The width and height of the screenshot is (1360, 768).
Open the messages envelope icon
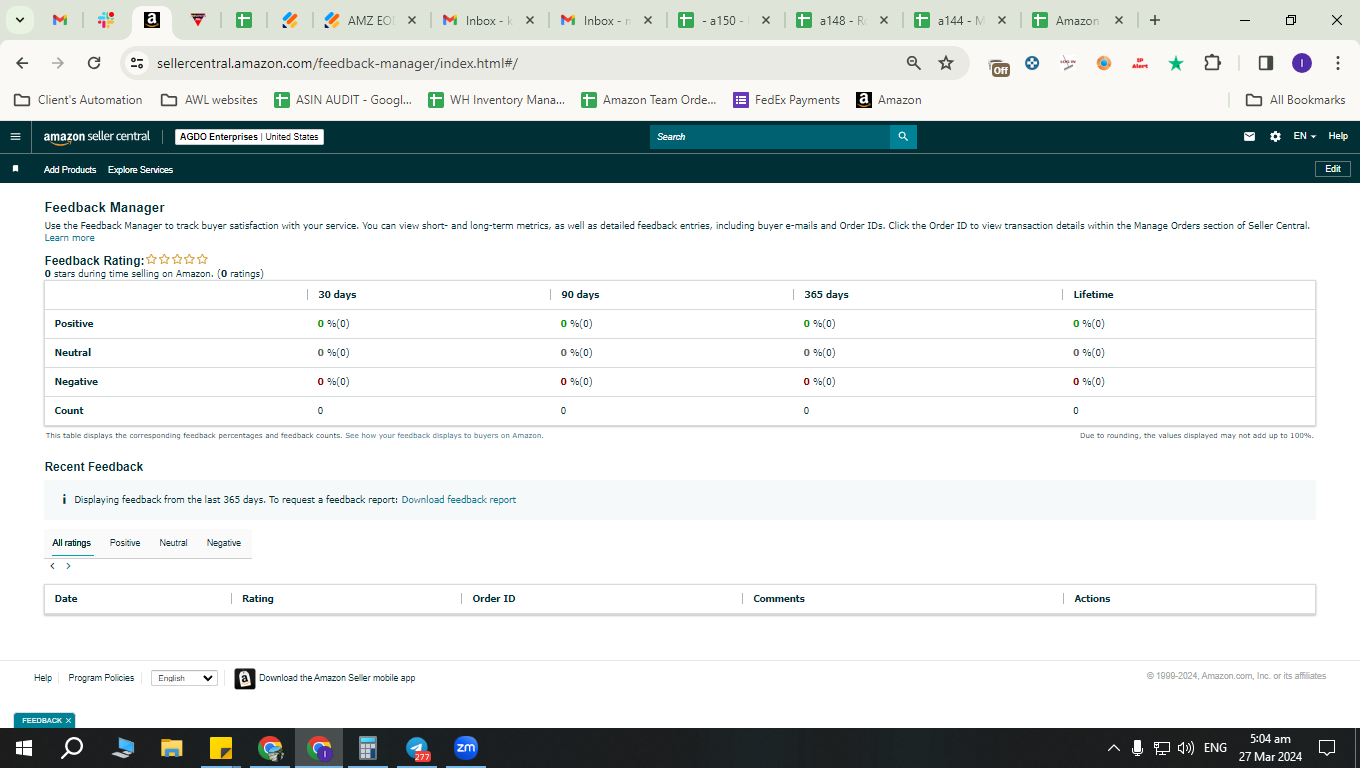[x=1249, y=137]
